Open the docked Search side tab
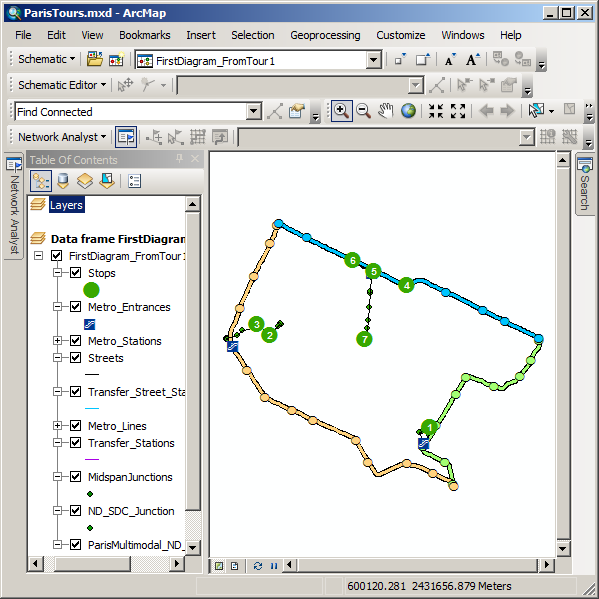Image resolution: width=599 pixels, height=599 pixels. pyautogui.click(x=585, y=185)
